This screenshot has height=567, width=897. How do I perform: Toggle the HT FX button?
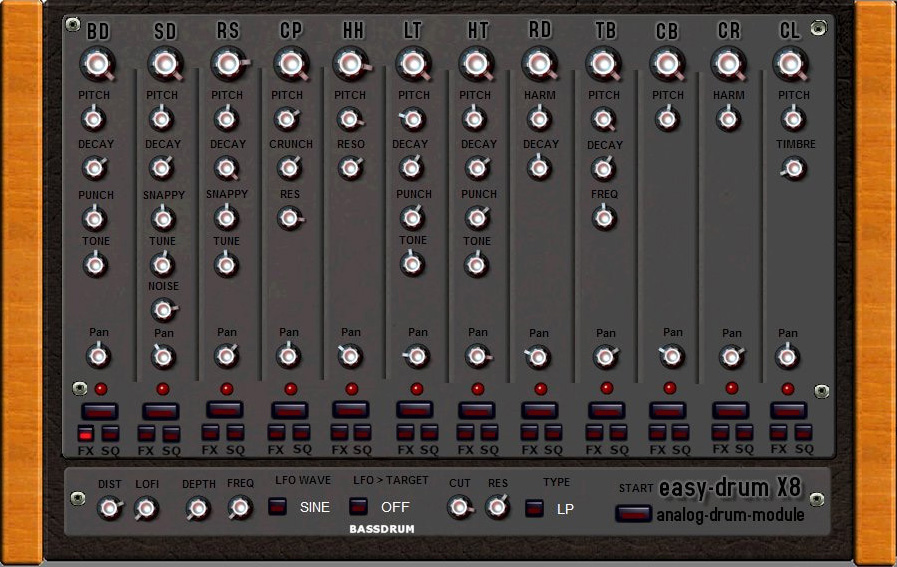pyautogui.click(x=465, y=433)
